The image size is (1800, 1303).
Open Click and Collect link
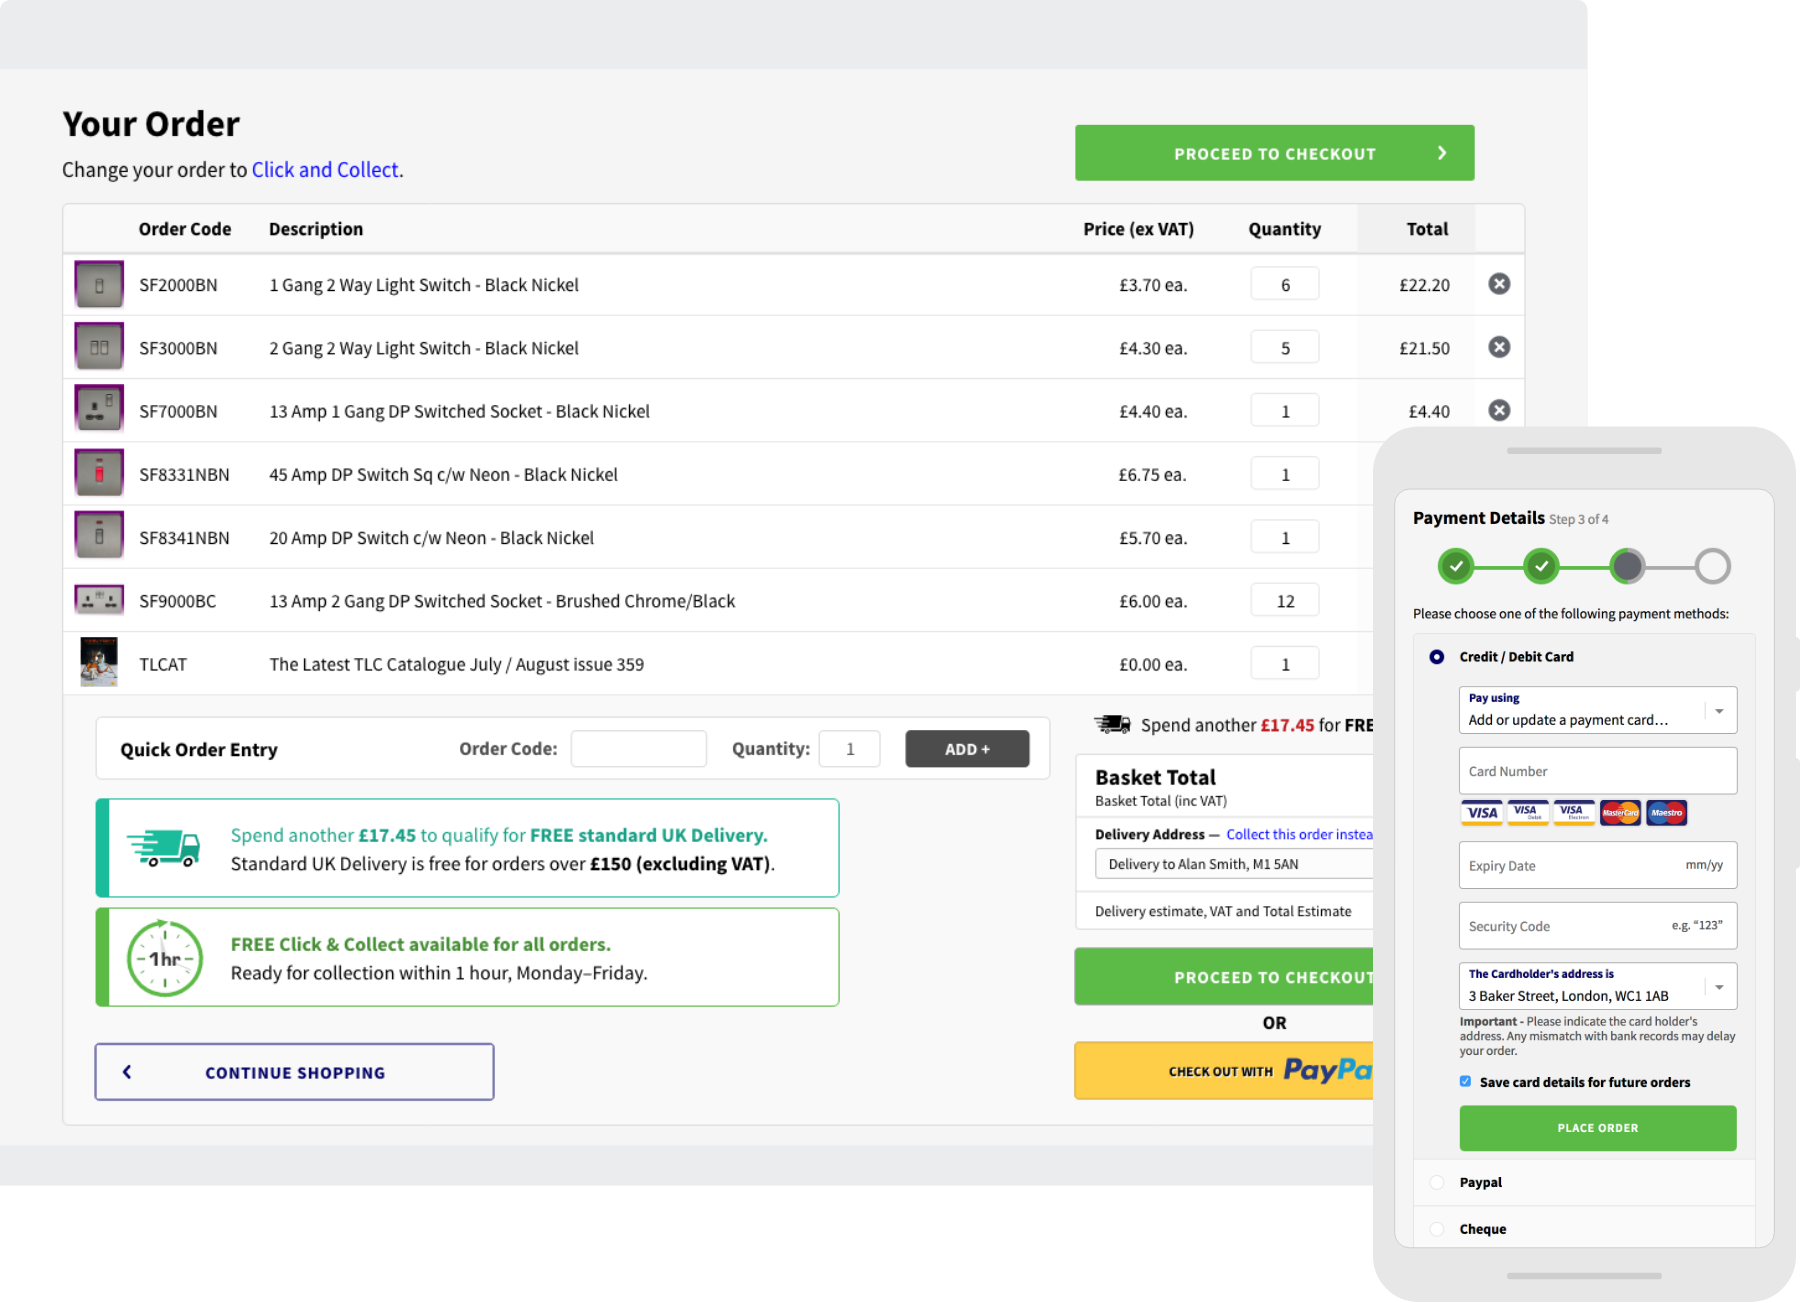(x=325, y=170)
